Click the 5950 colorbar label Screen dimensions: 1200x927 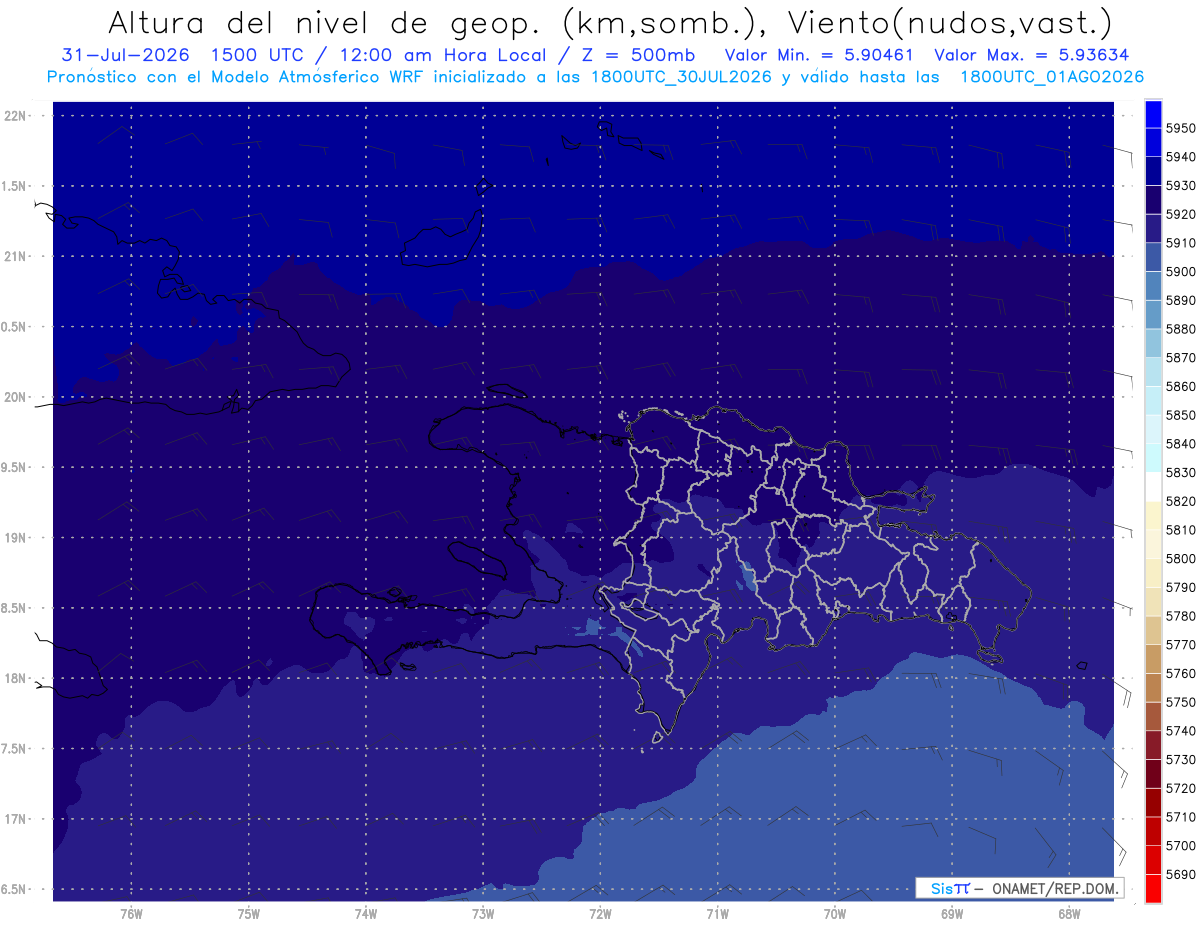click(1181, 128)
